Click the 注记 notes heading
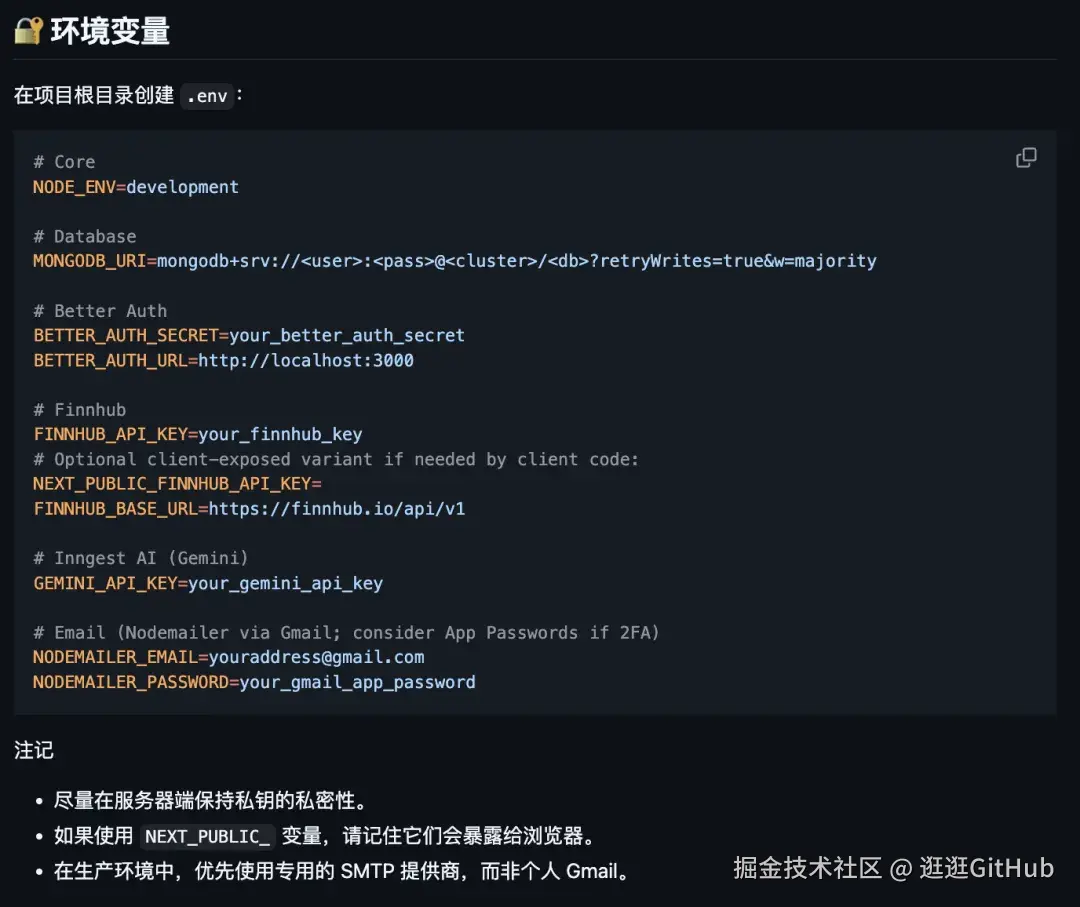1080x907 pixels. pyautogui.click(x=34, y=750)
